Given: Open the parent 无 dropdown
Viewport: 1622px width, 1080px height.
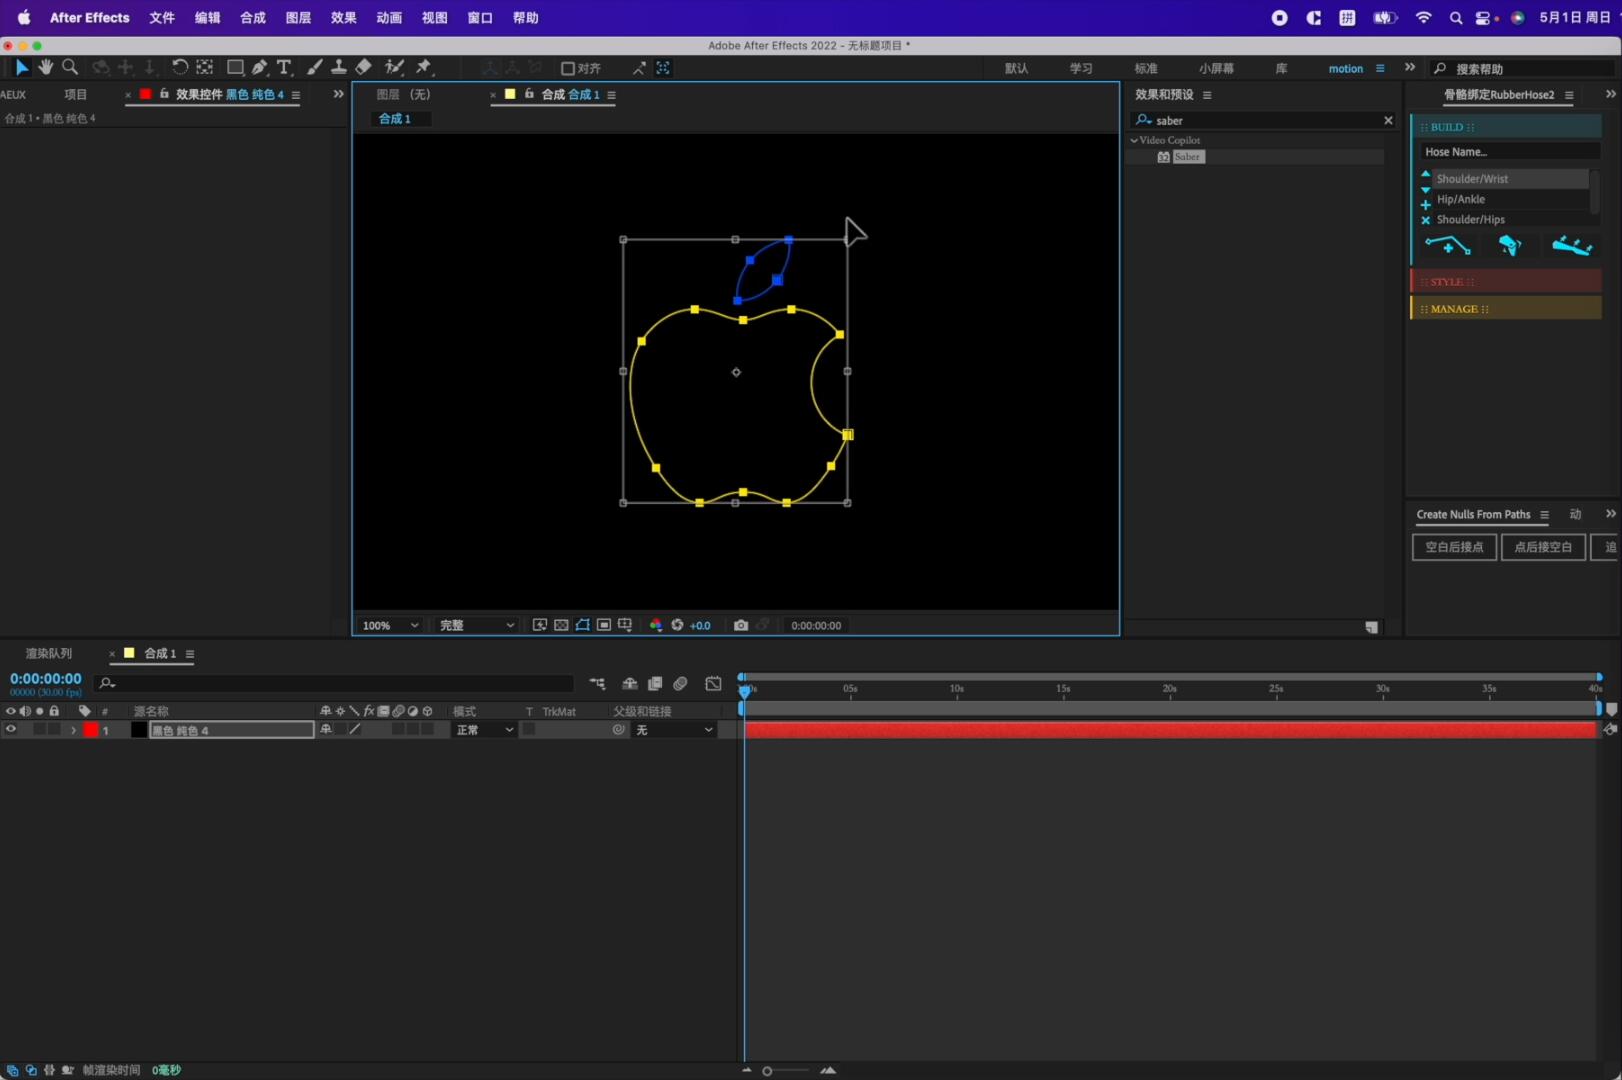Looking at the screenshot, I should coord(674,730).
